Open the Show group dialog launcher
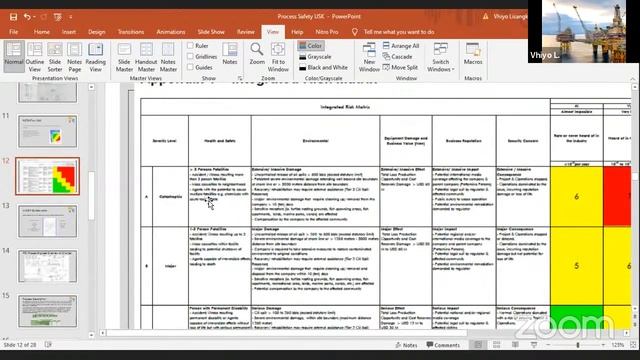Viewport: 640px width, 360px height. pos(240,78)
